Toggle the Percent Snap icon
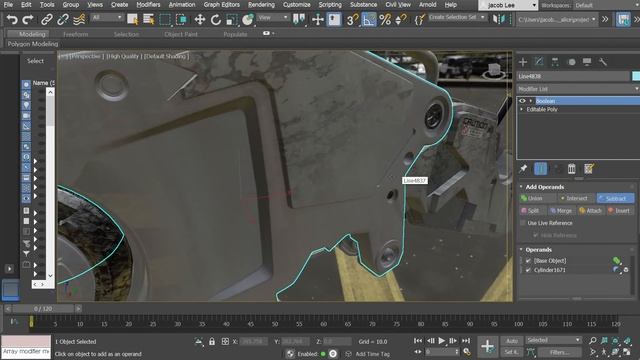This screenshot has width=640, height=360. click(384, 19)
